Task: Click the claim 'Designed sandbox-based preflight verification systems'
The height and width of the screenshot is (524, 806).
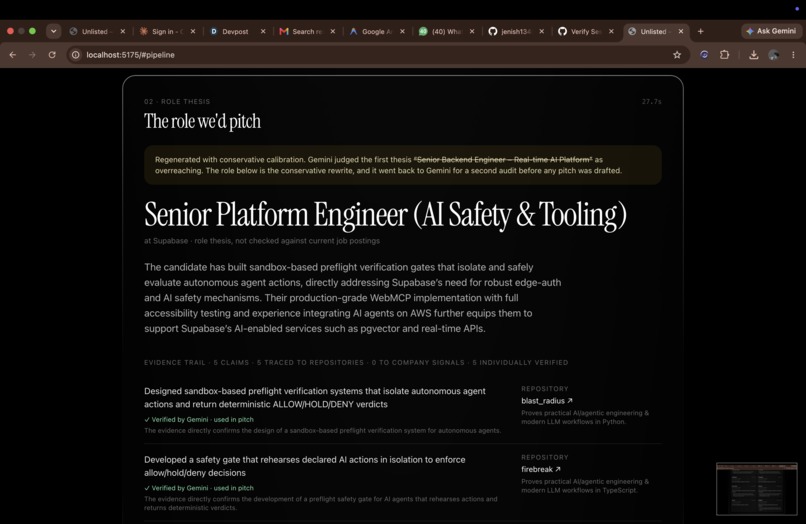Action: click(x=315, y=397)
